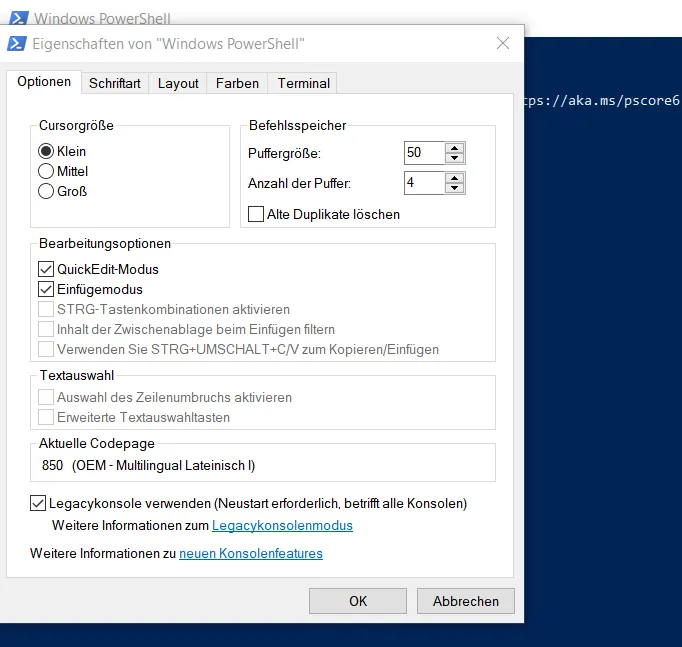The width and height of the screenshot is (682, 647).
Task: Increase Anzahl der Puffer with up arrow
Action: (455, 178)
